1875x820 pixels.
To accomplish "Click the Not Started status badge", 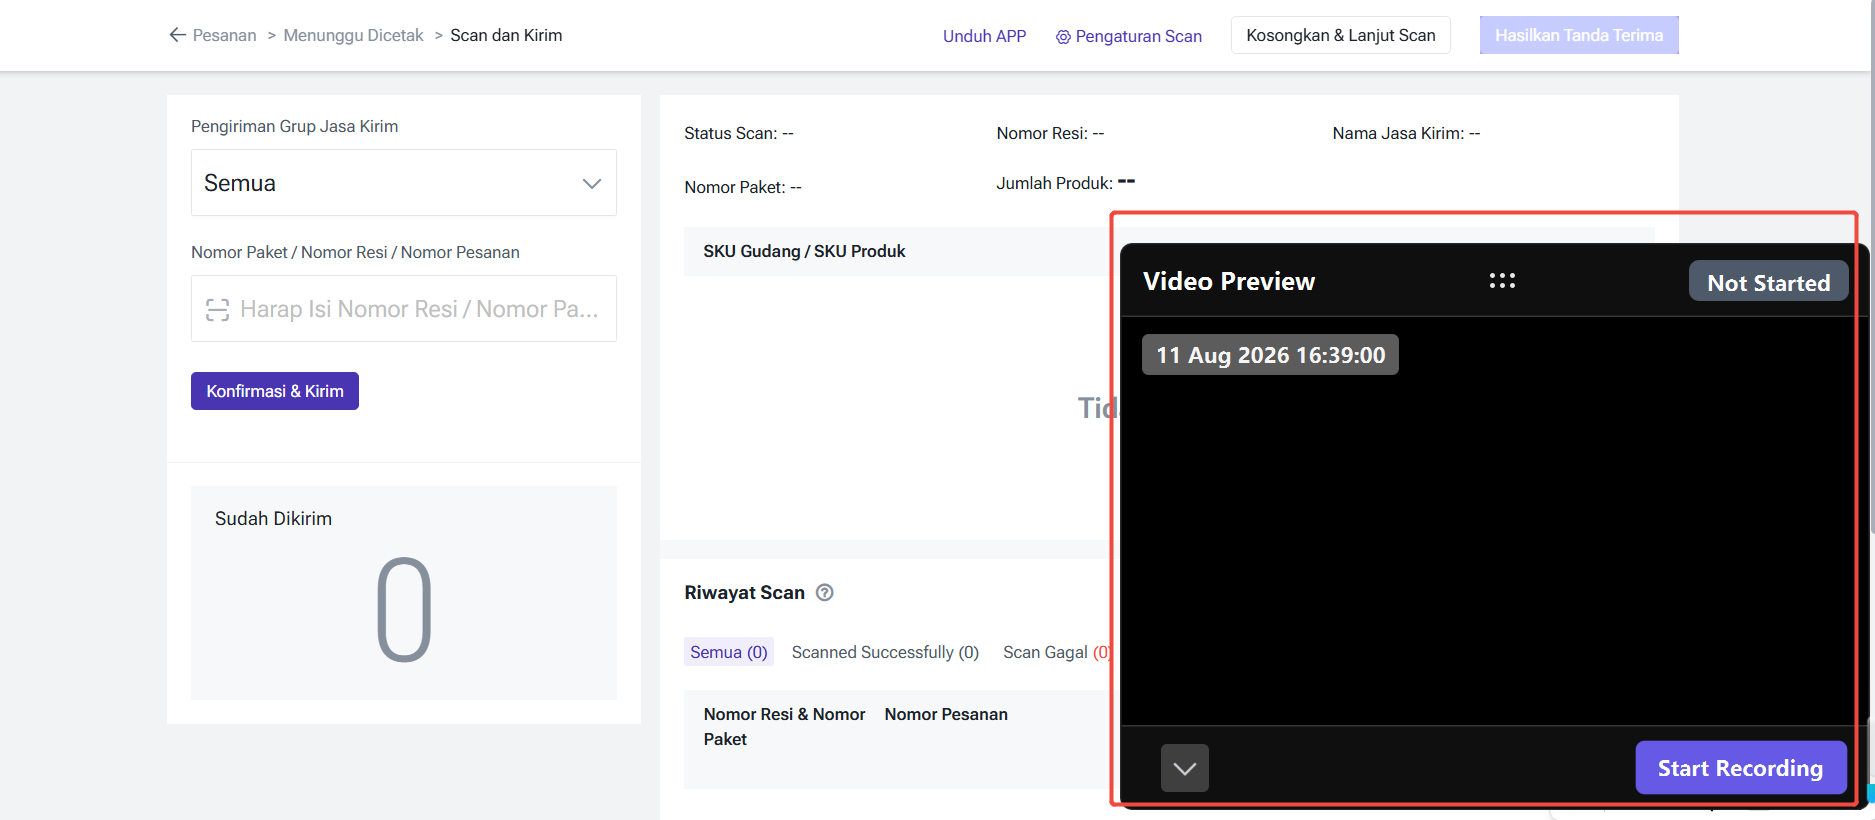I will point(1768,282).
